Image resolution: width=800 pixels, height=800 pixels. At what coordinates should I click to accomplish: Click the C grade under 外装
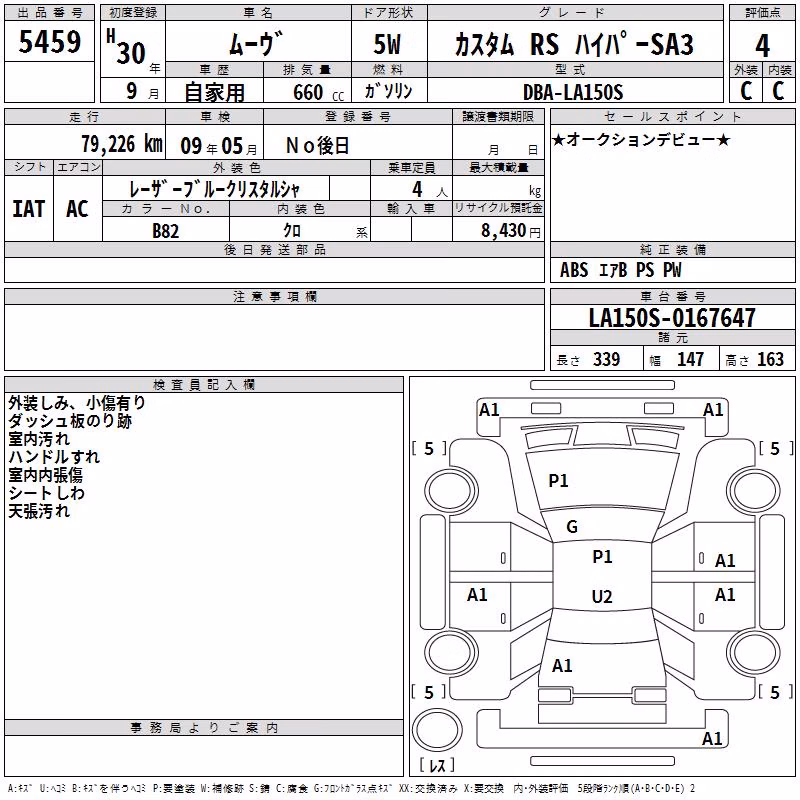click(746, 91)
